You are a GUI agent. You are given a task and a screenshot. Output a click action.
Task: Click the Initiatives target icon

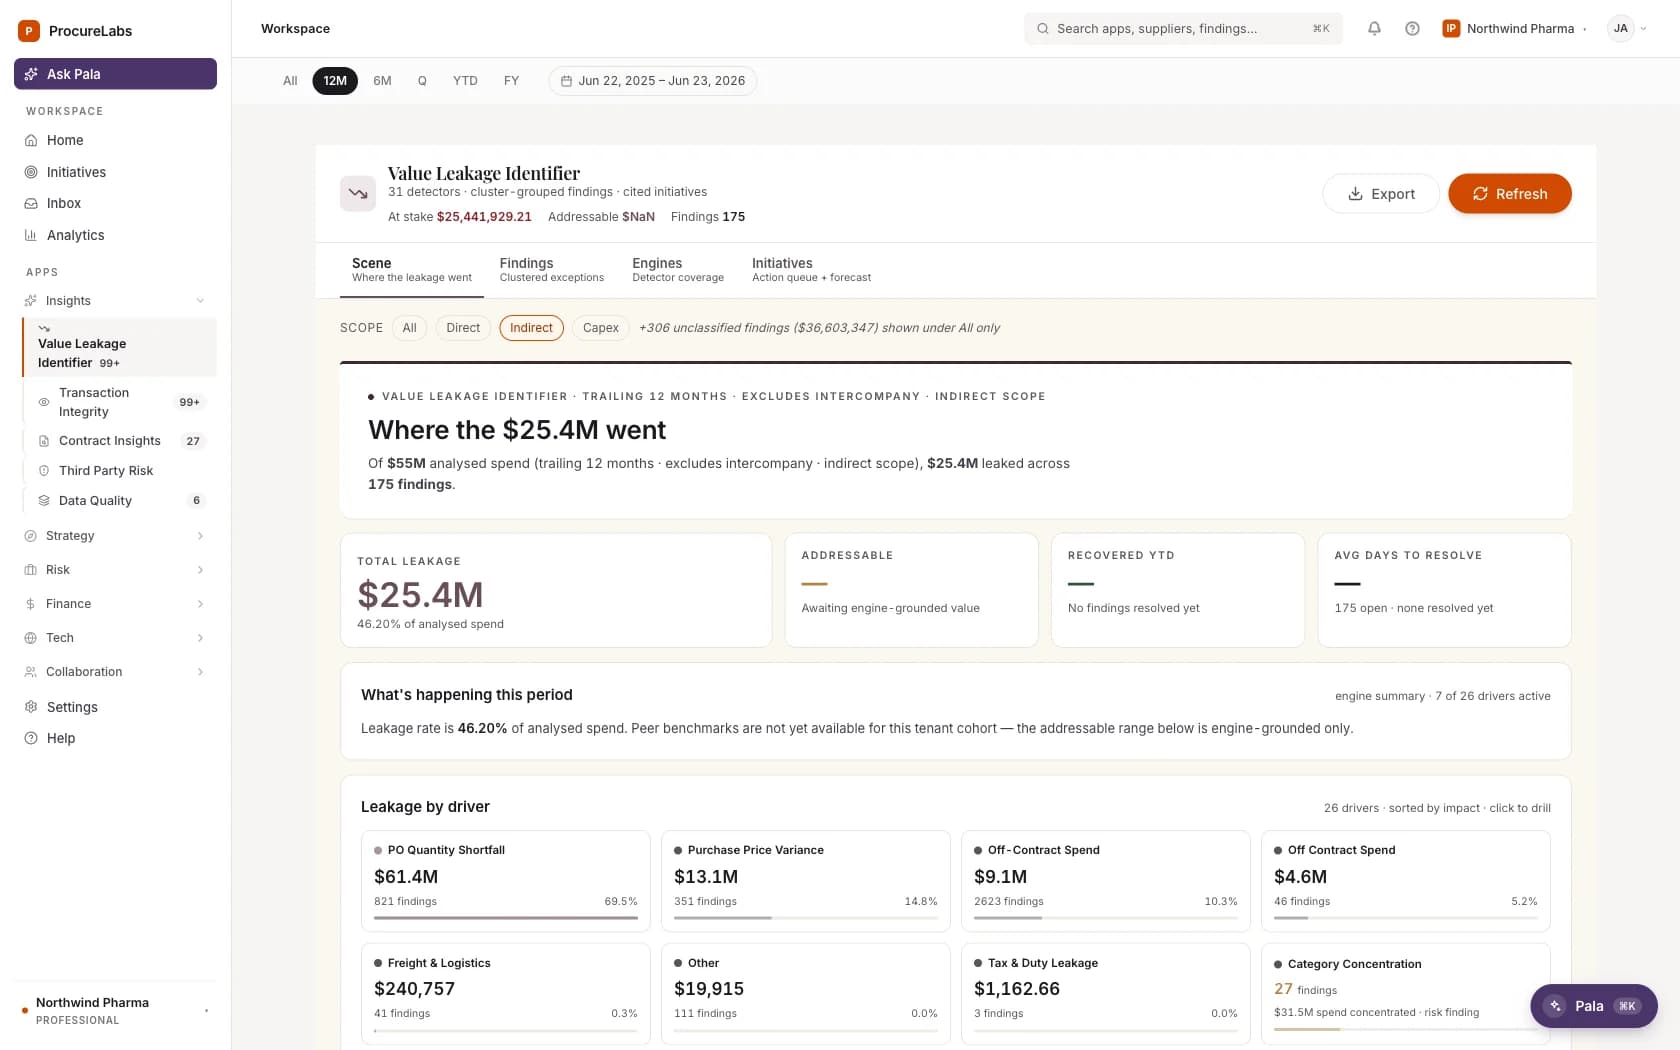pyautogui.click(x=31, y=172)
